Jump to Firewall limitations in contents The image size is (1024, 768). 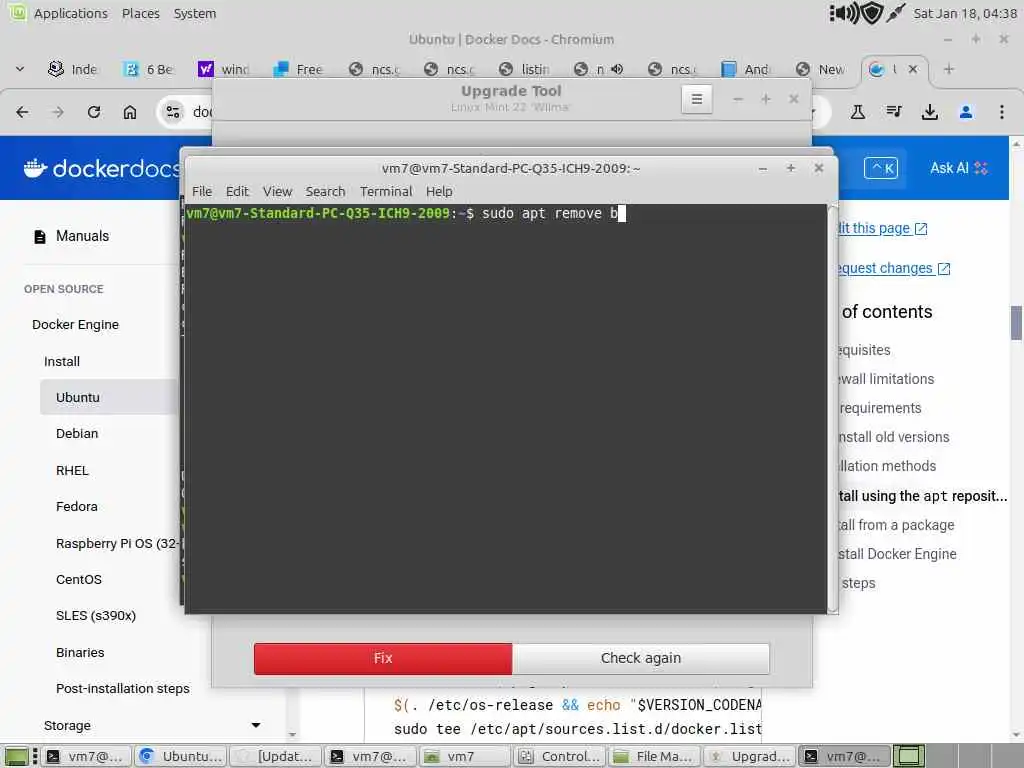click(x=886, y=379)
